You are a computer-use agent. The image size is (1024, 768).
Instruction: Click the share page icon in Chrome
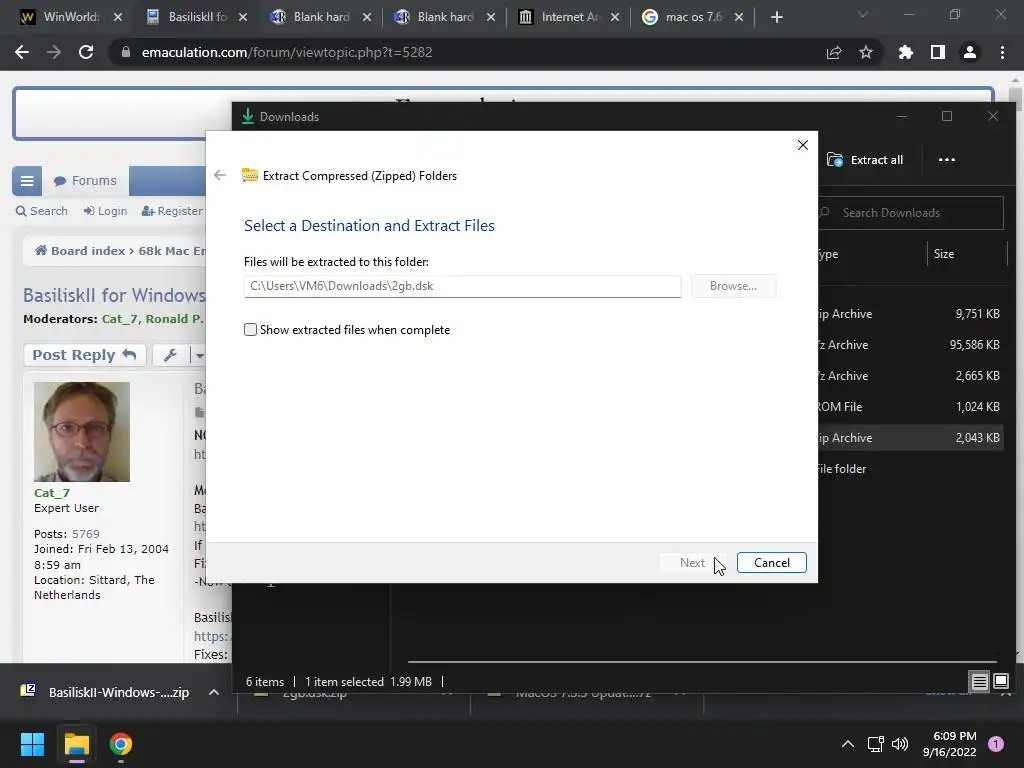pos(834,52)
